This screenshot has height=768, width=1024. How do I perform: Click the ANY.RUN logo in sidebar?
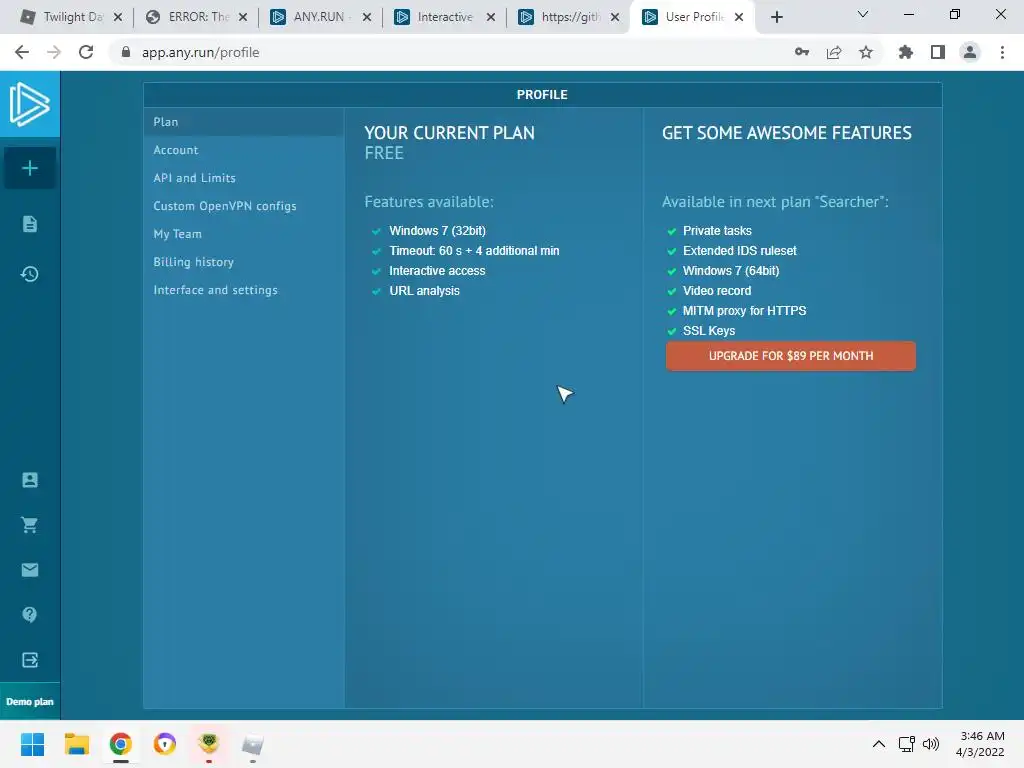coord(29,104)
